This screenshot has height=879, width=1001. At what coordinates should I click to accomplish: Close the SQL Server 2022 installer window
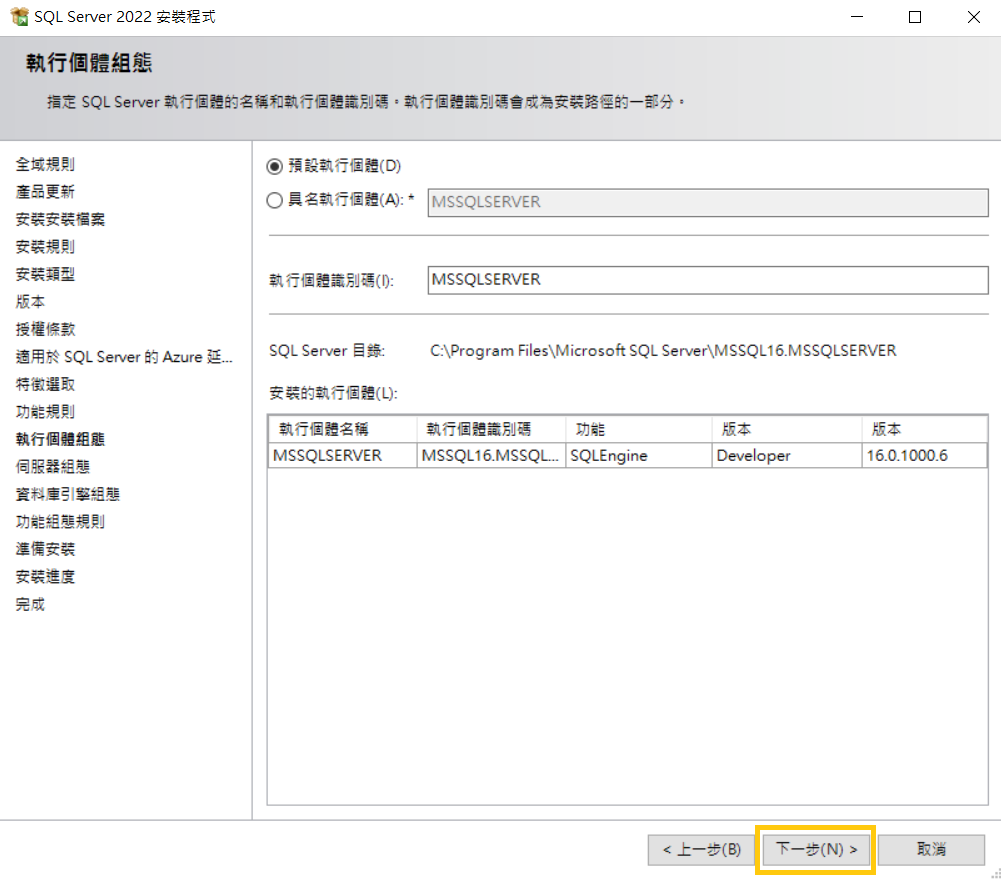coord(973,17)
